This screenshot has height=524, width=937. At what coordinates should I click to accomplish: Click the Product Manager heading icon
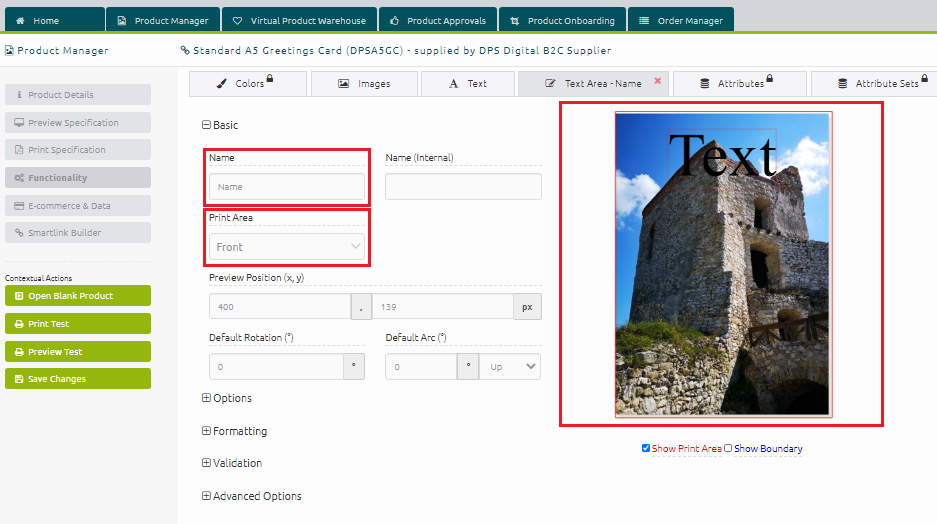pyautogui.click(x=9, y=50)
